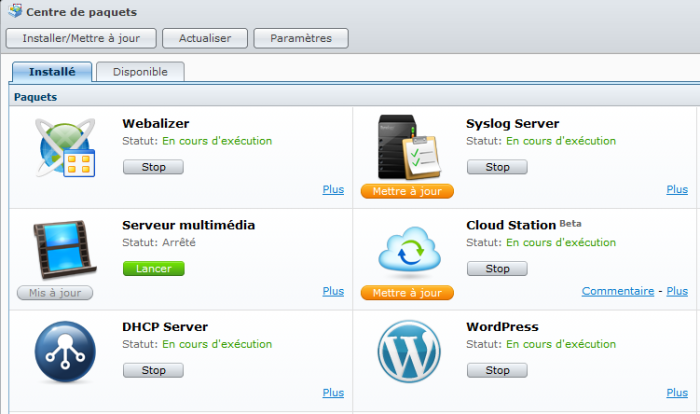Select the Installé tab

click(52, 72)
